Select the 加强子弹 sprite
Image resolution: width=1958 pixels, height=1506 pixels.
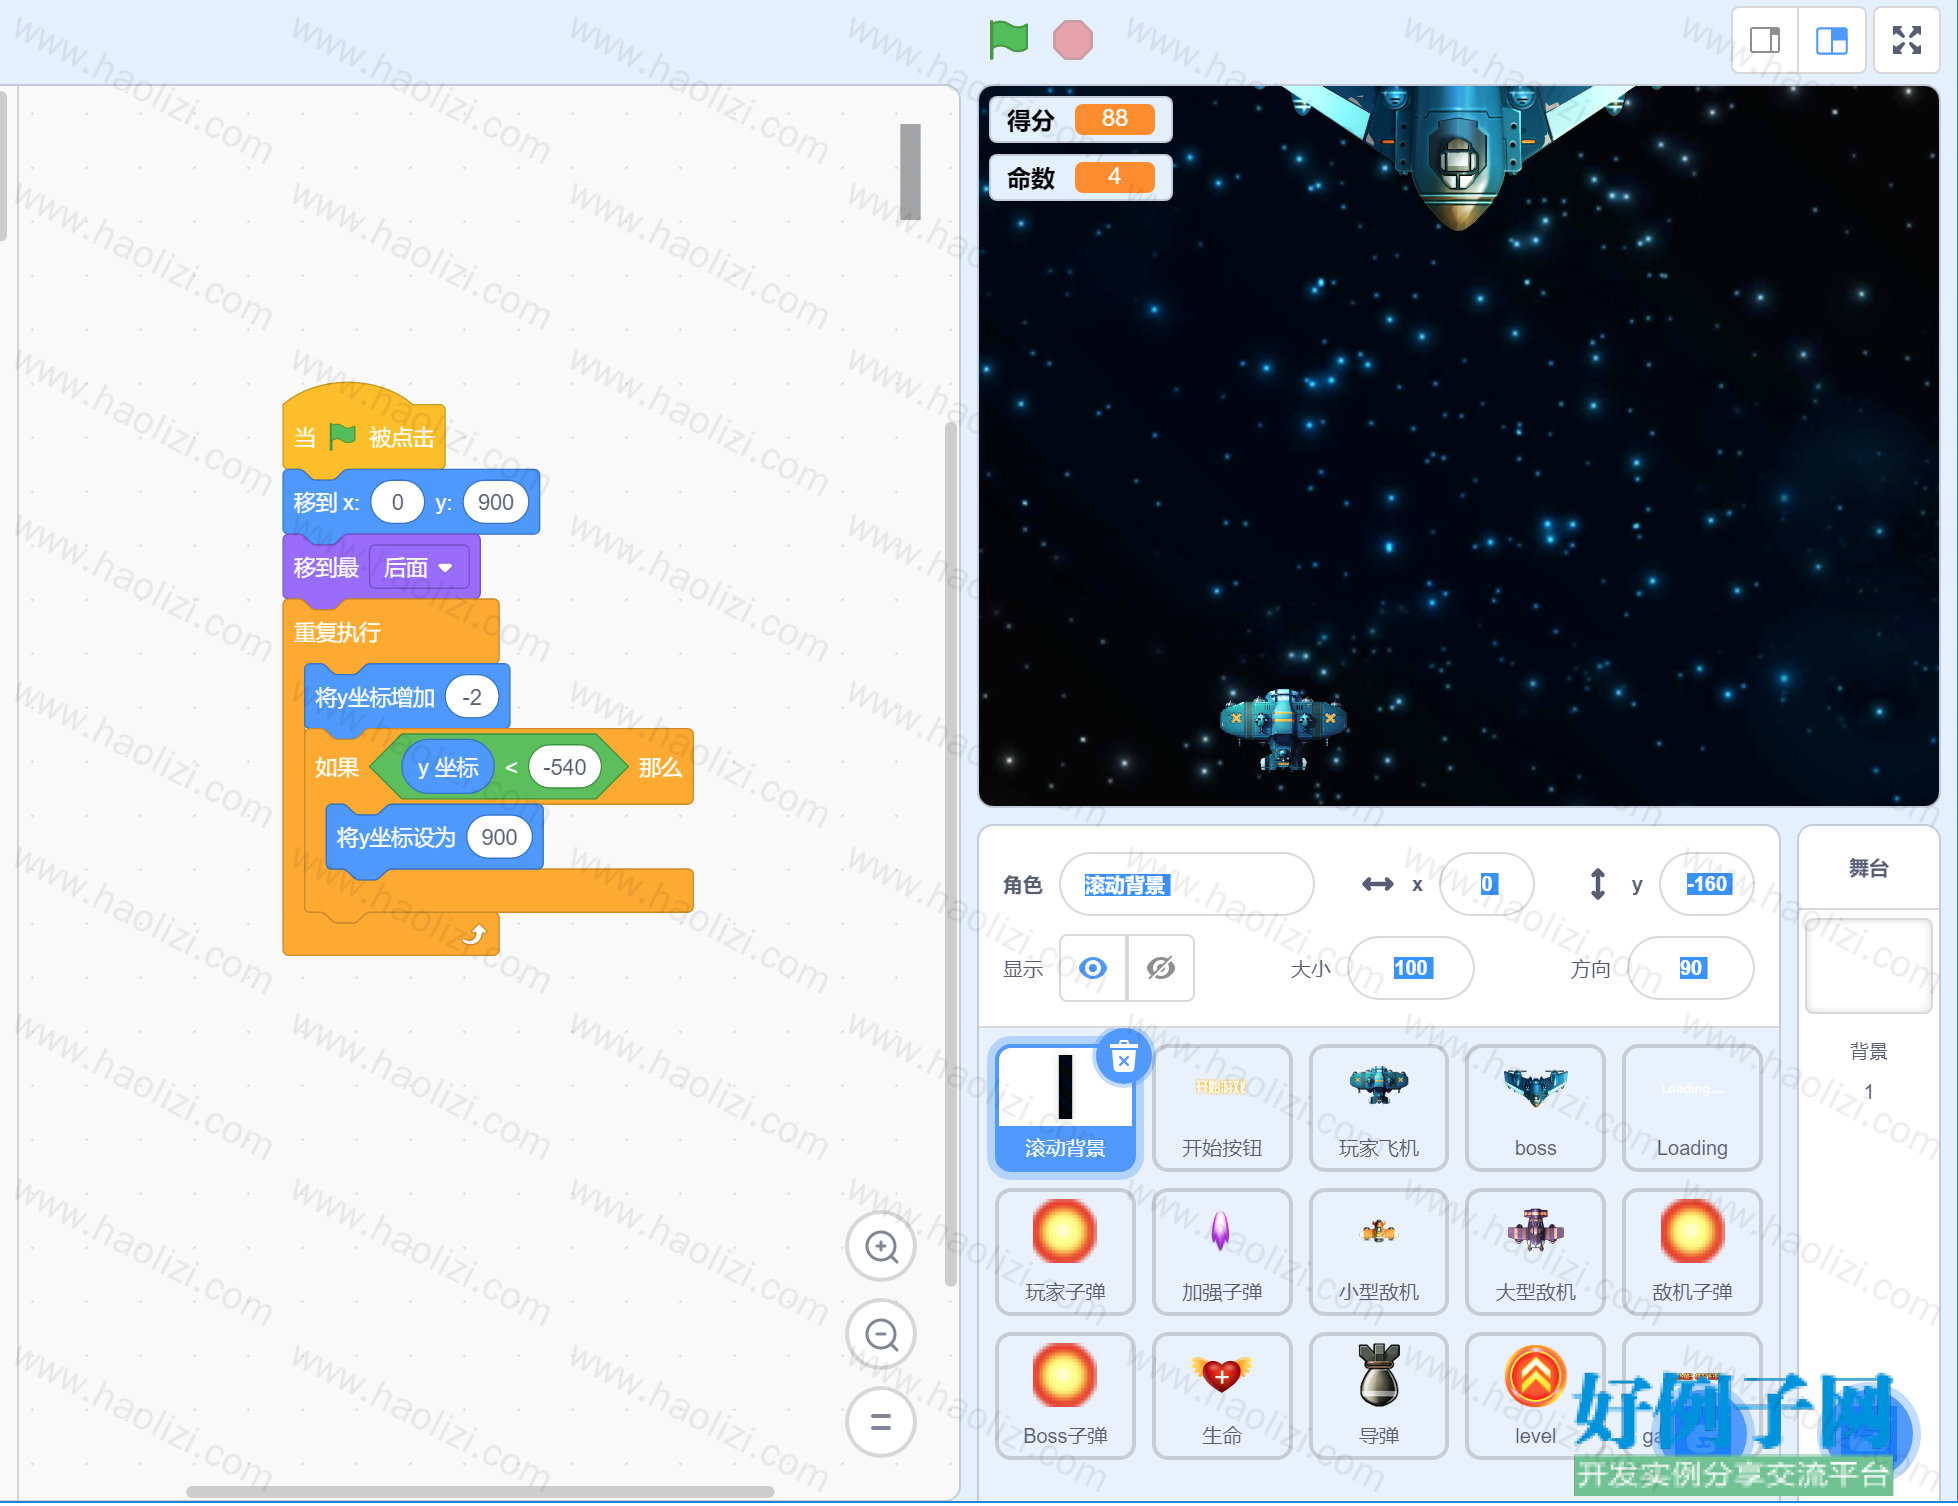click(1222, 1252)
